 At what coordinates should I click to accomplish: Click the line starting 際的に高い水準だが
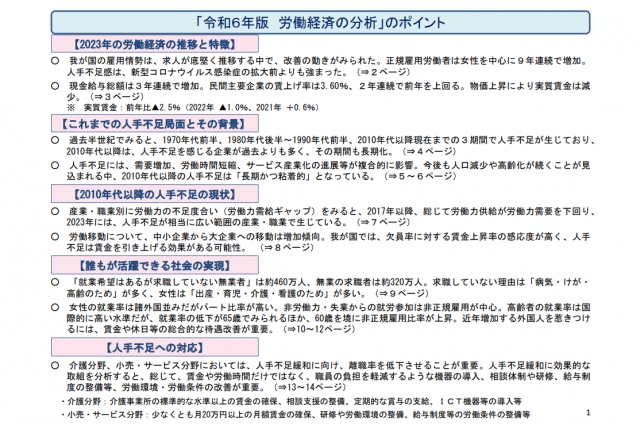(329, 318)
